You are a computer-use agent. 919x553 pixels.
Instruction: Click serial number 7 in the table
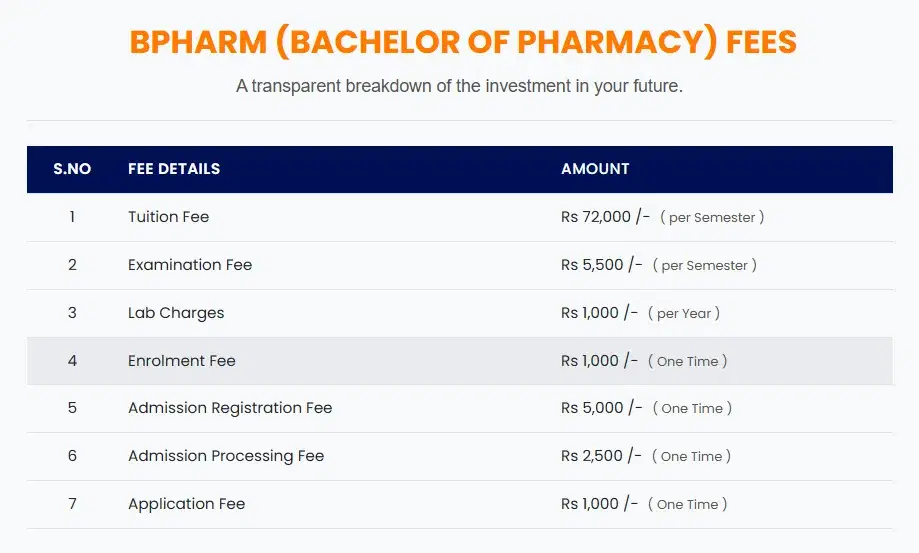pyautogui.click(x=72, y=504)
